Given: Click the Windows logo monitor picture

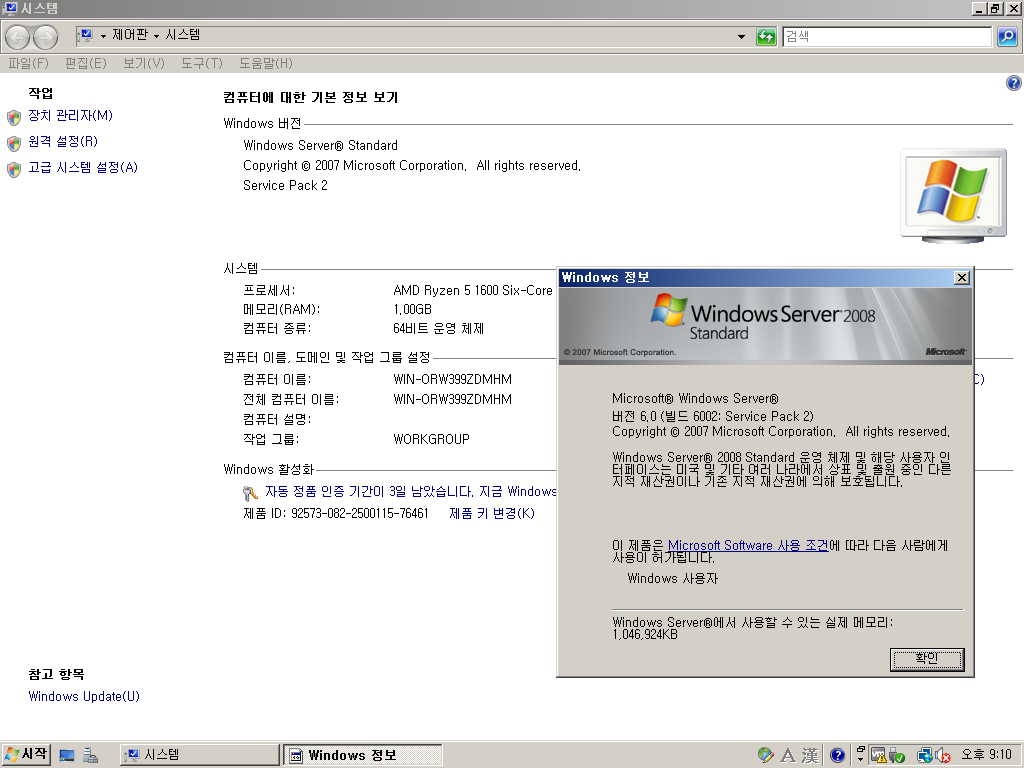Looking at the screenshot, I should coord(953,195).
